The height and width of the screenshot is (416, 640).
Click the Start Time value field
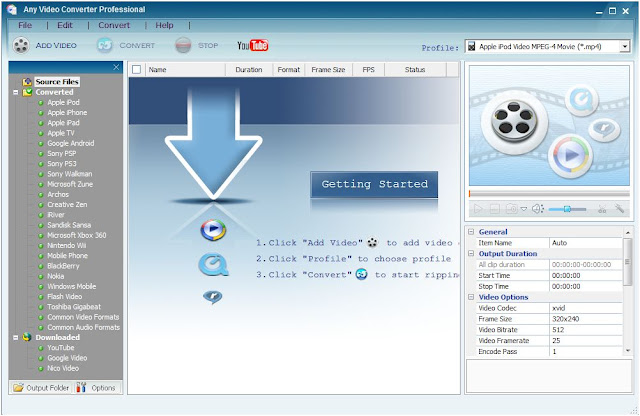pos(586,276)
